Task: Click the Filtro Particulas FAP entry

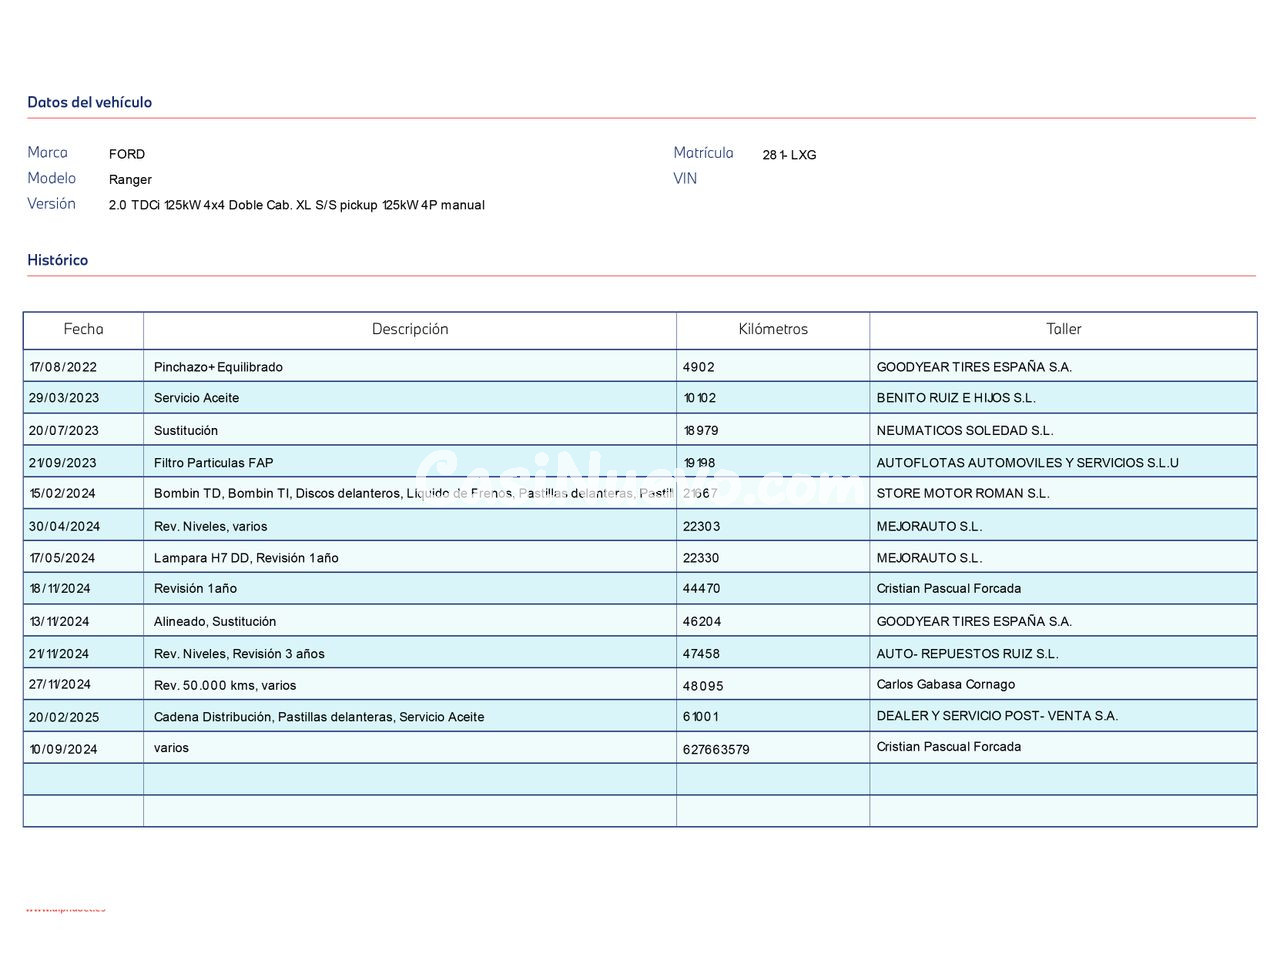Action: pyautogui.click(x=213, y=463)
